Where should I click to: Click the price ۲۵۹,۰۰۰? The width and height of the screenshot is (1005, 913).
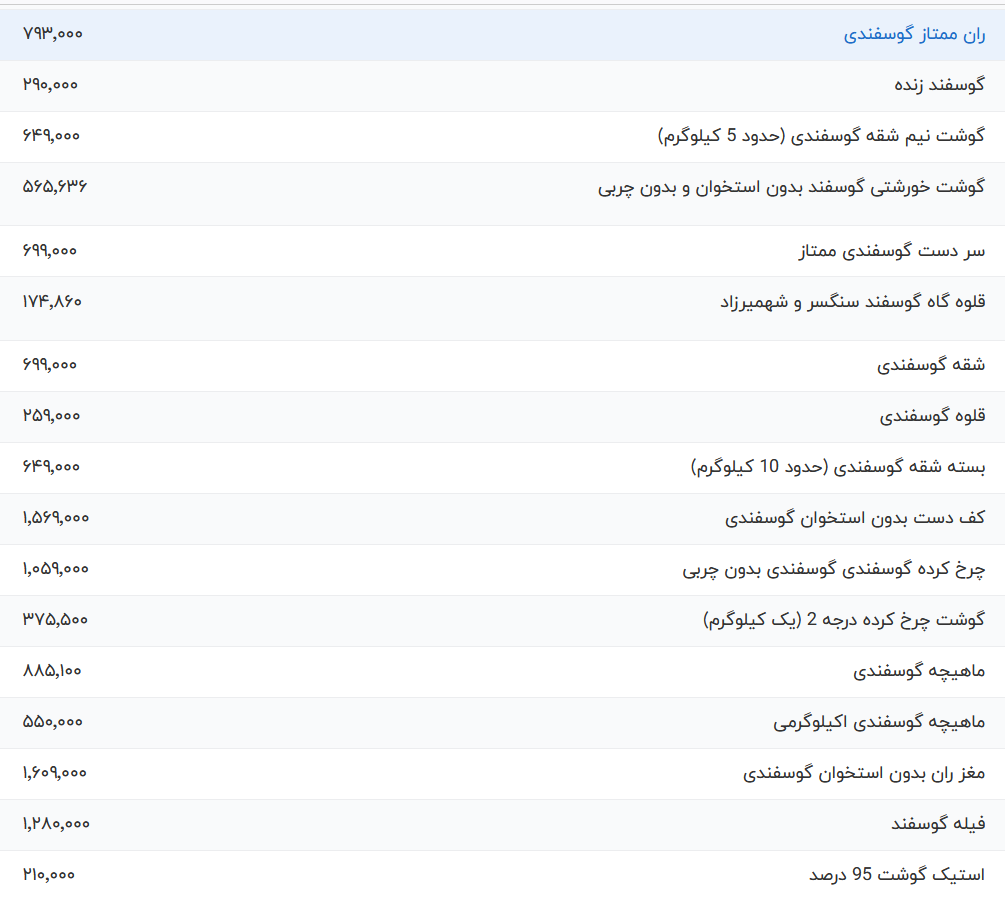(51, 416)
